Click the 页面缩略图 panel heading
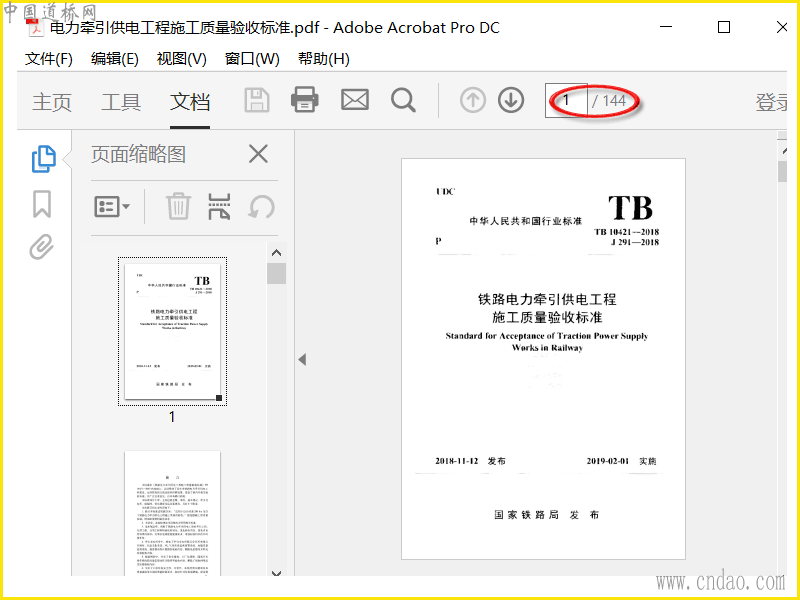Viewport: 800px width, 600px height. (138, 154)
